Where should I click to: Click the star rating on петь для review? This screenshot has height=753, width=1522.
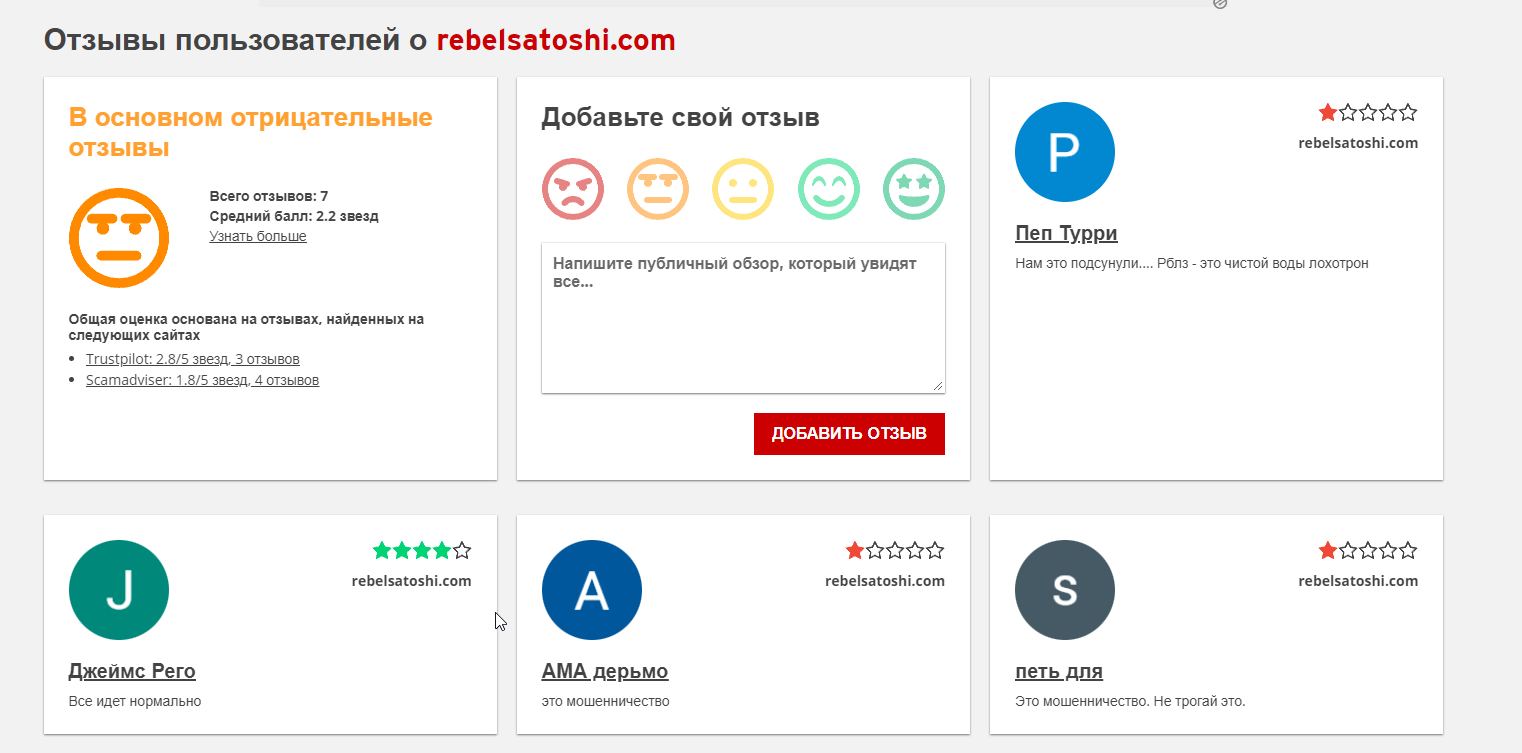pos(1368,550)
